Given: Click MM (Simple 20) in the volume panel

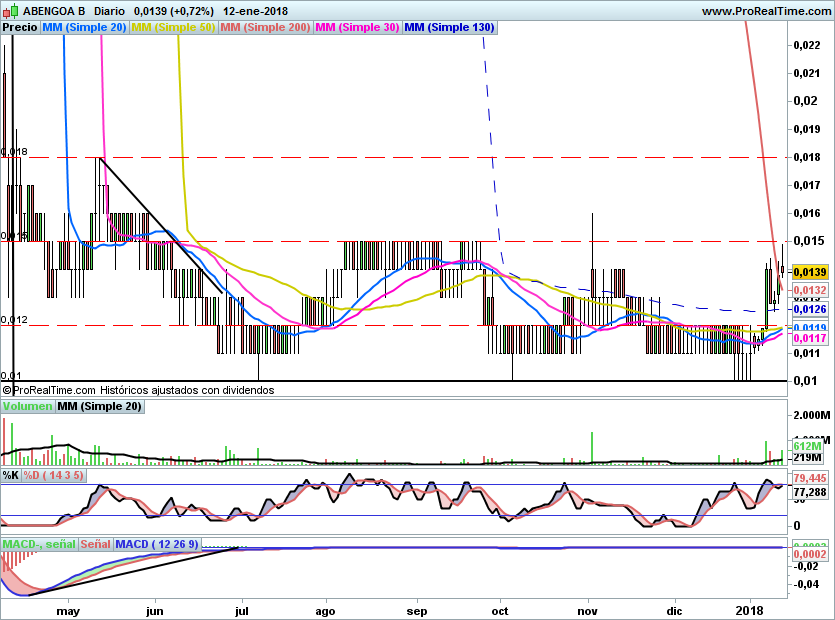Looking at the screenshot, I should [99, 407].
